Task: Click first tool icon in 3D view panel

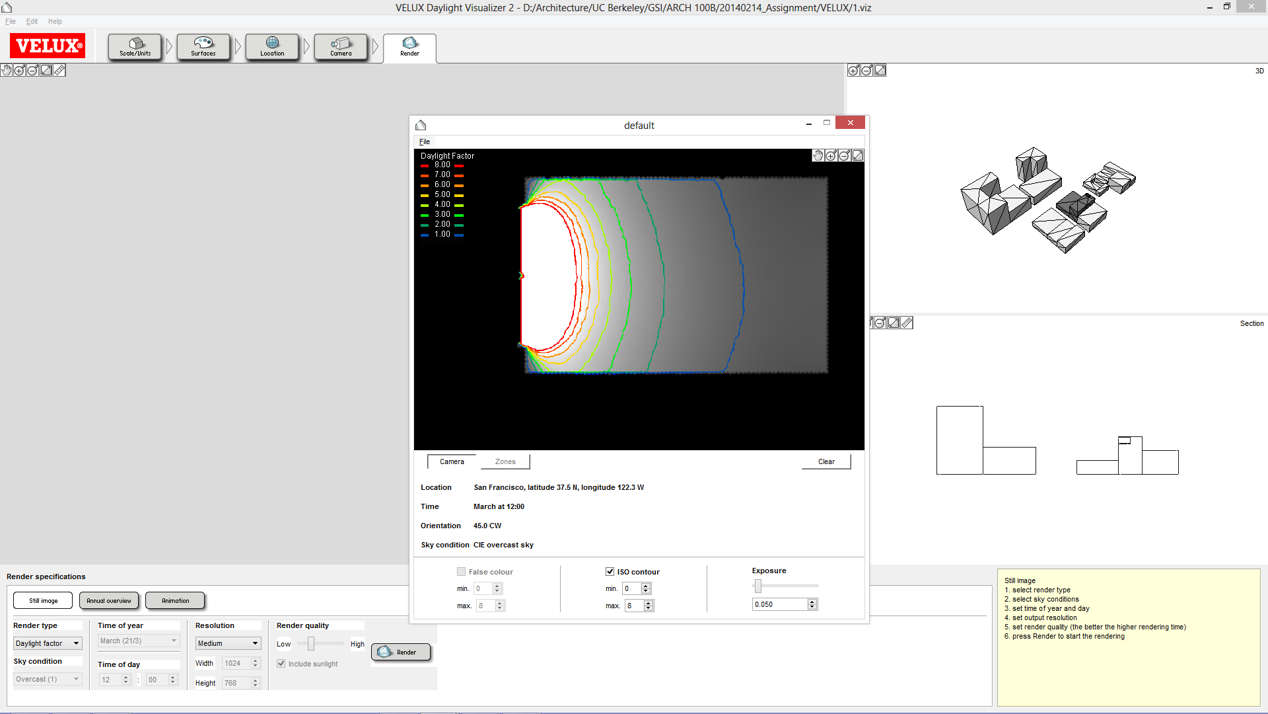Action: point(853,71)
